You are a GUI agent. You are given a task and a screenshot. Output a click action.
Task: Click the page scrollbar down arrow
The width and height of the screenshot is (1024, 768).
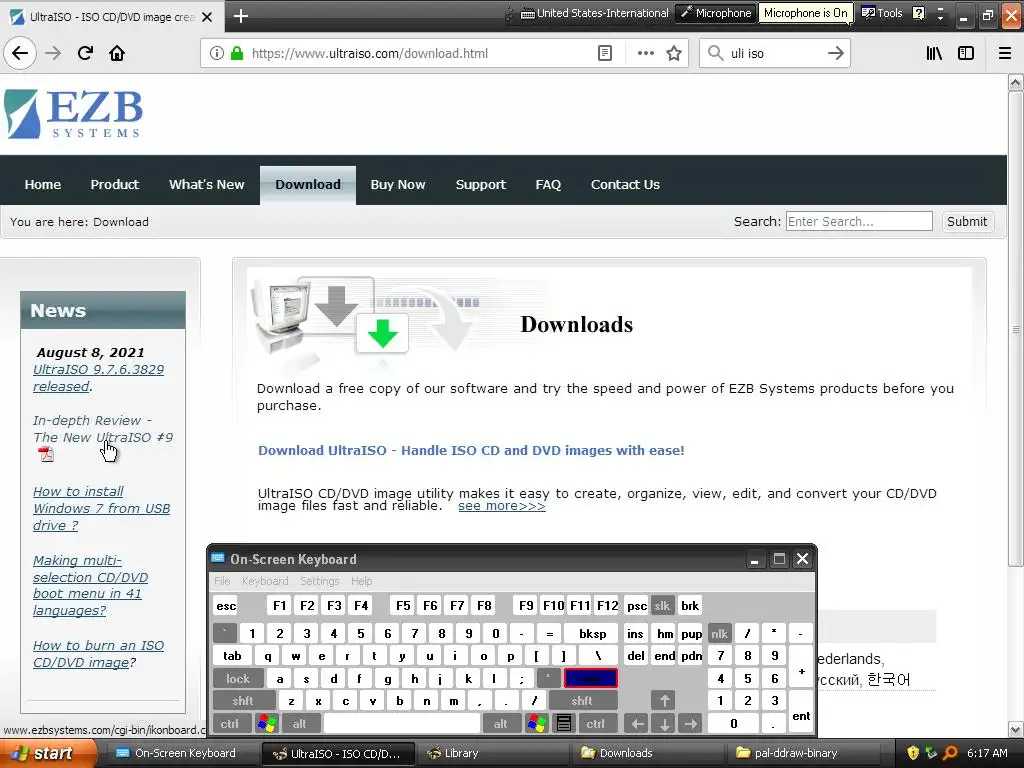(x=1016, y=729)
